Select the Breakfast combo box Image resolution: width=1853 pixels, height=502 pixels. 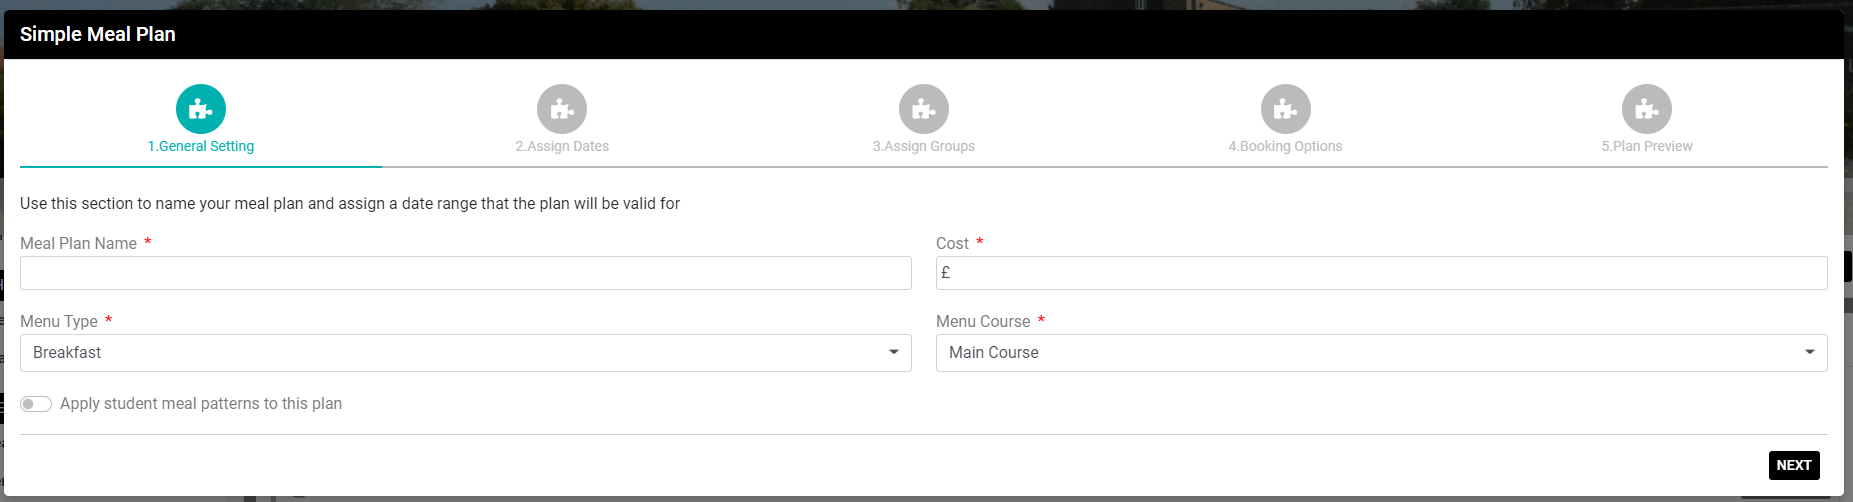(450, 353)
